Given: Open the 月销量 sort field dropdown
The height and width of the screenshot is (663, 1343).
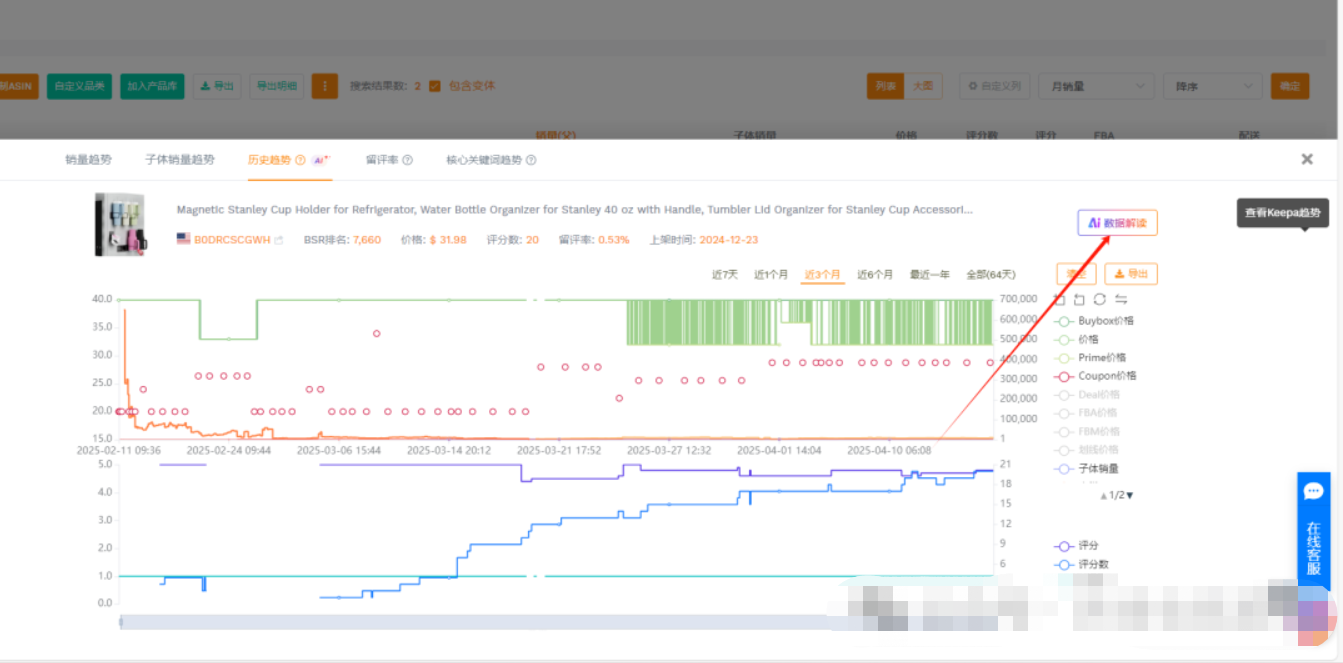Looking at the screenshot, I should click(1096, 86).
